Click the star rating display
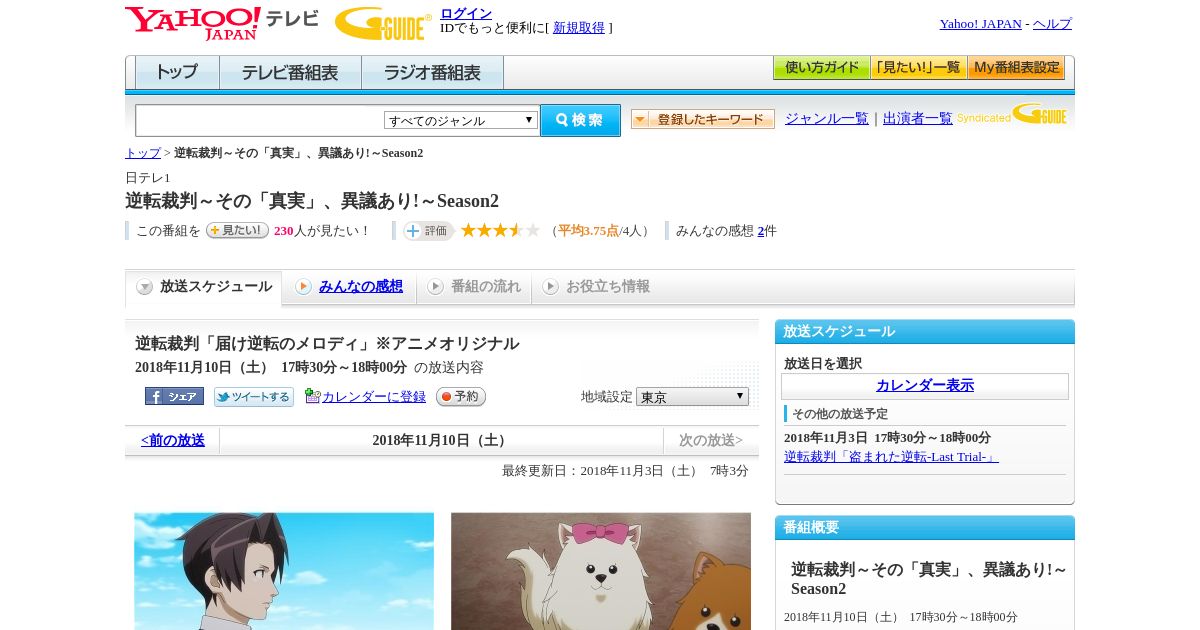Viewport: 1200px width, 630px height. [500, 230]
